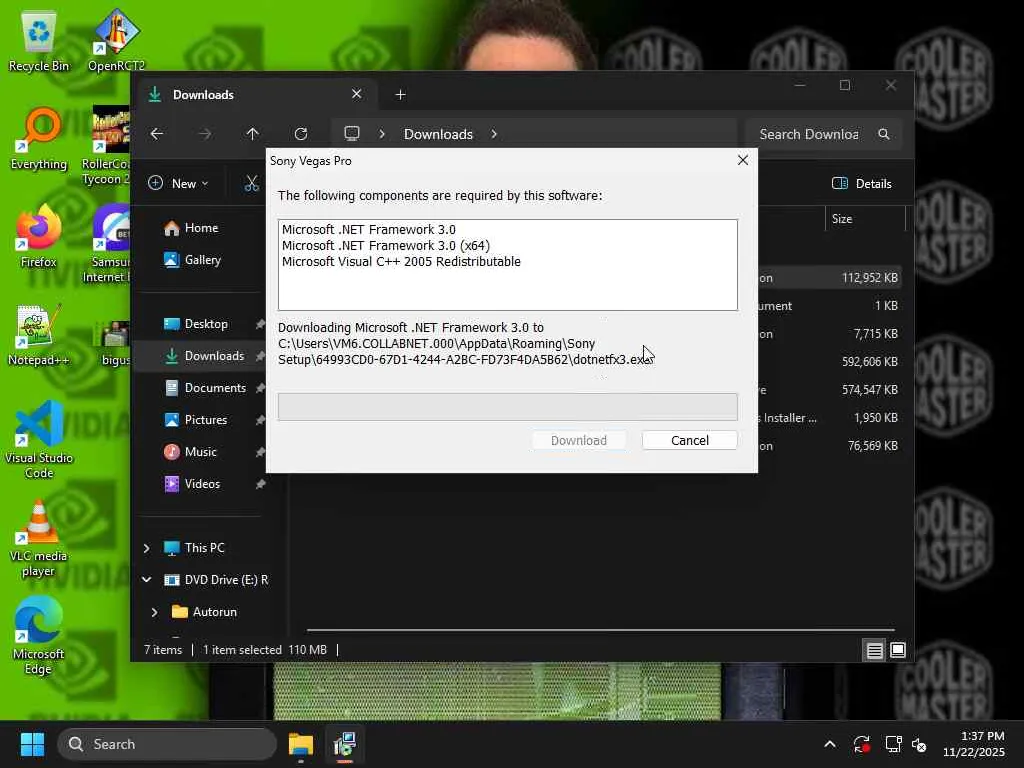This screenshot has width=1024, height=768.
Task: Open the VLC media player desktop shortcut
Action: pyautogui.click(x=39, y=538)
